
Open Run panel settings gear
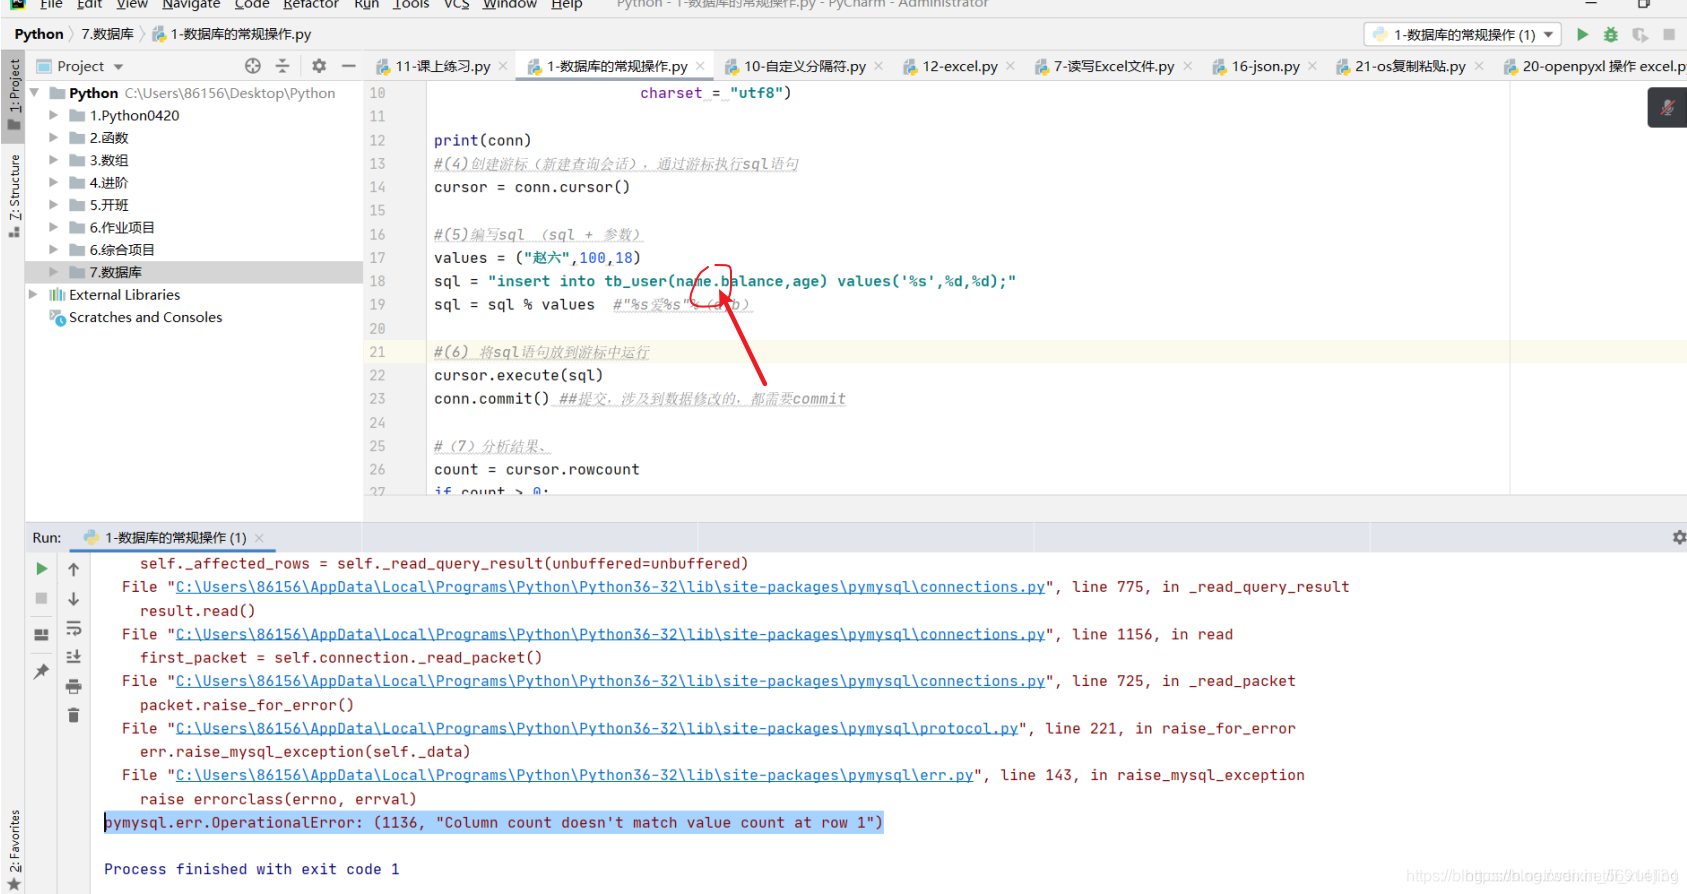tap(1679, 537)
